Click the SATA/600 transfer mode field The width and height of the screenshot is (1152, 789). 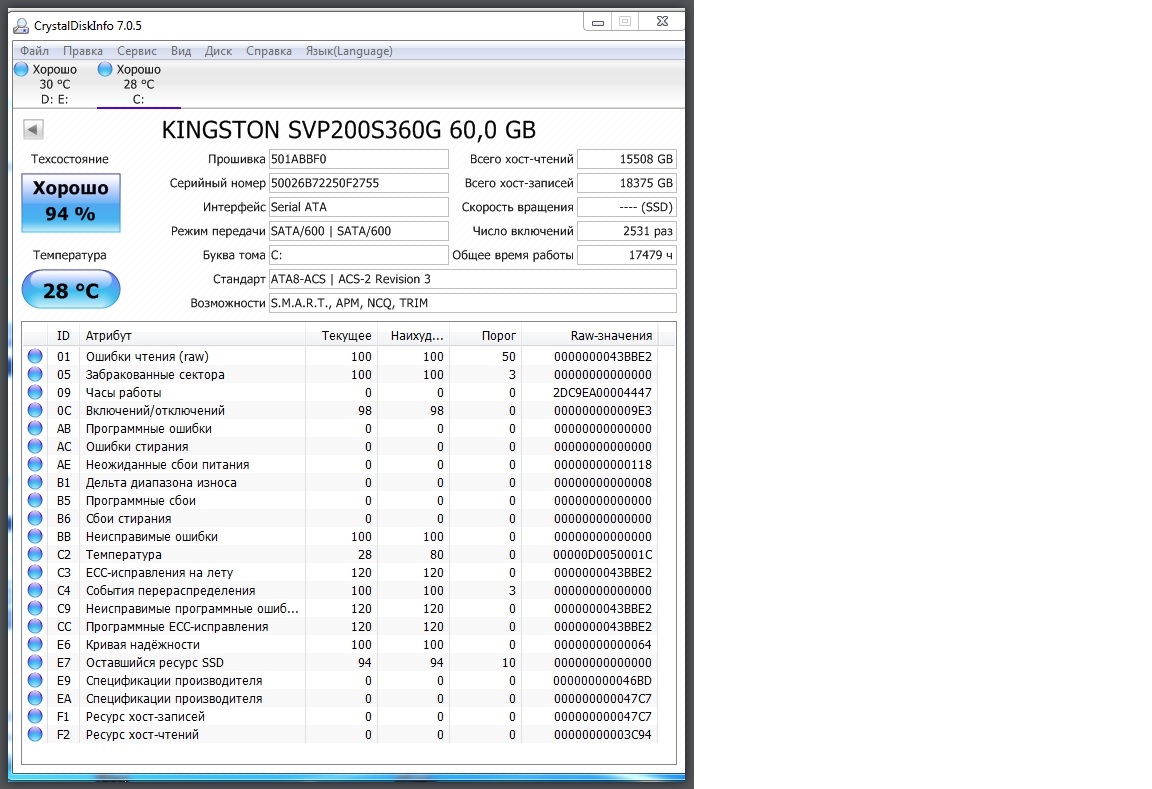[x=359, y=231]
